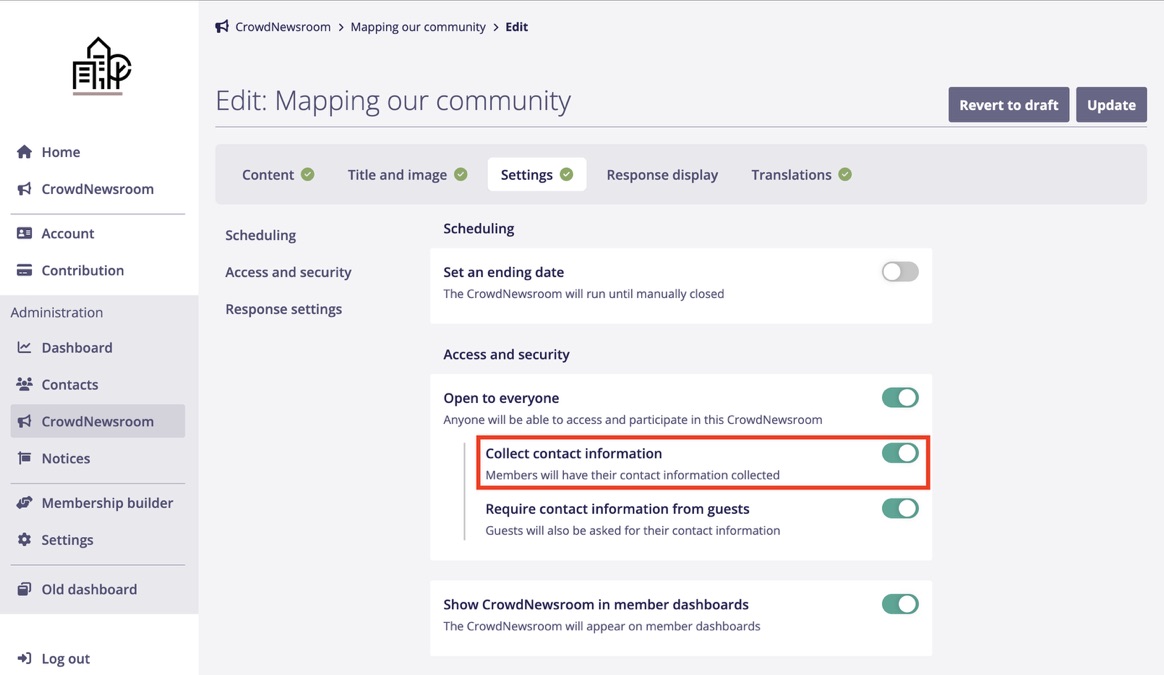Enable the Set an ending date toggle
Image resolution: width=1164 pixels, height=675 pixels.
899,272
